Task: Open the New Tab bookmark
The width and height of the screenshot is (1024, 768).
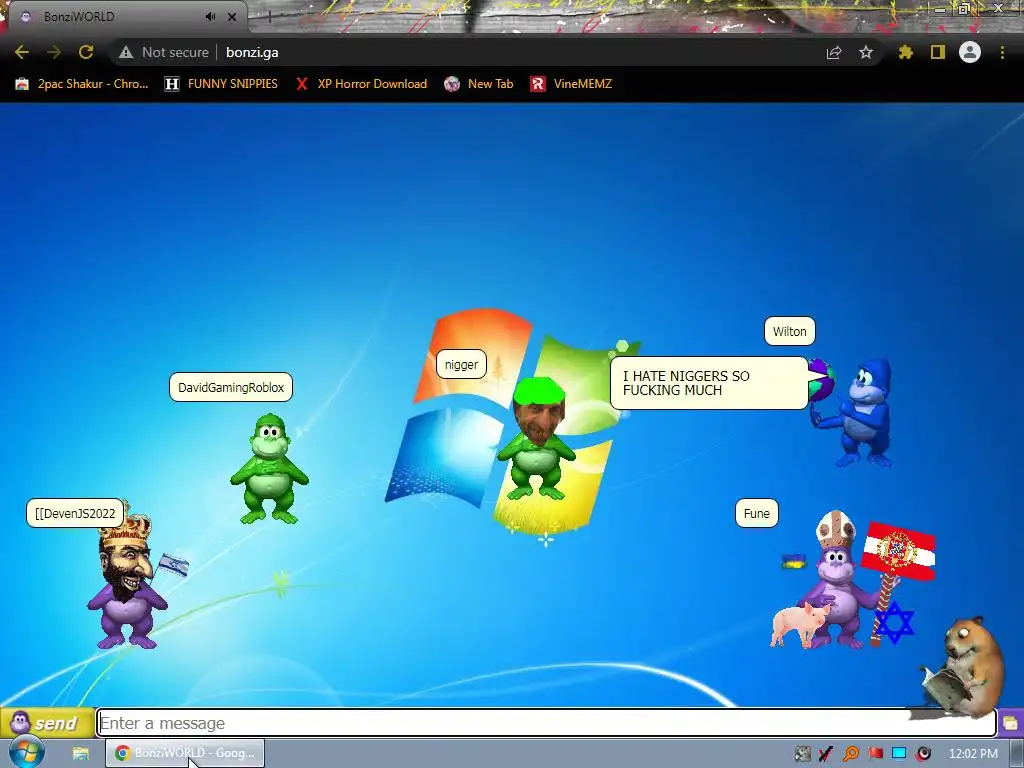Action: point(479,84)
